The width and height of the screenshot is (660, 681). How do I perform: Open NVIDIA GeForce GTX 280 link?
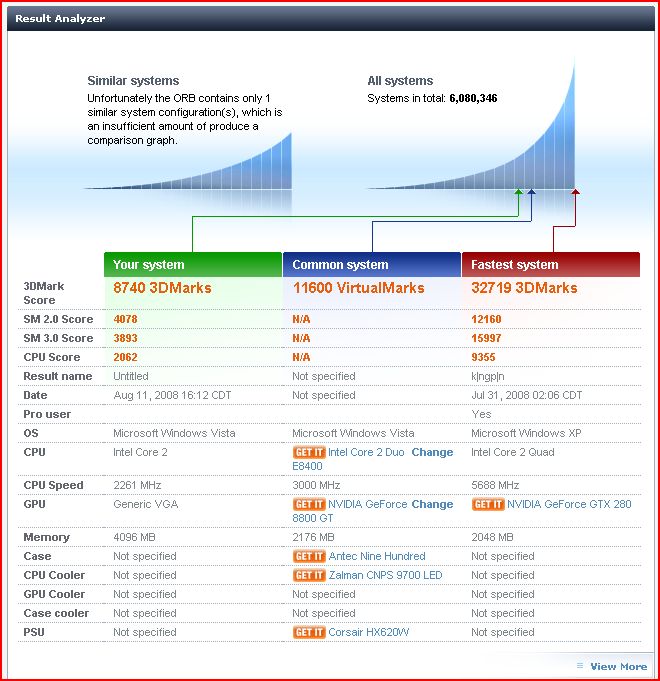point(569,504)
